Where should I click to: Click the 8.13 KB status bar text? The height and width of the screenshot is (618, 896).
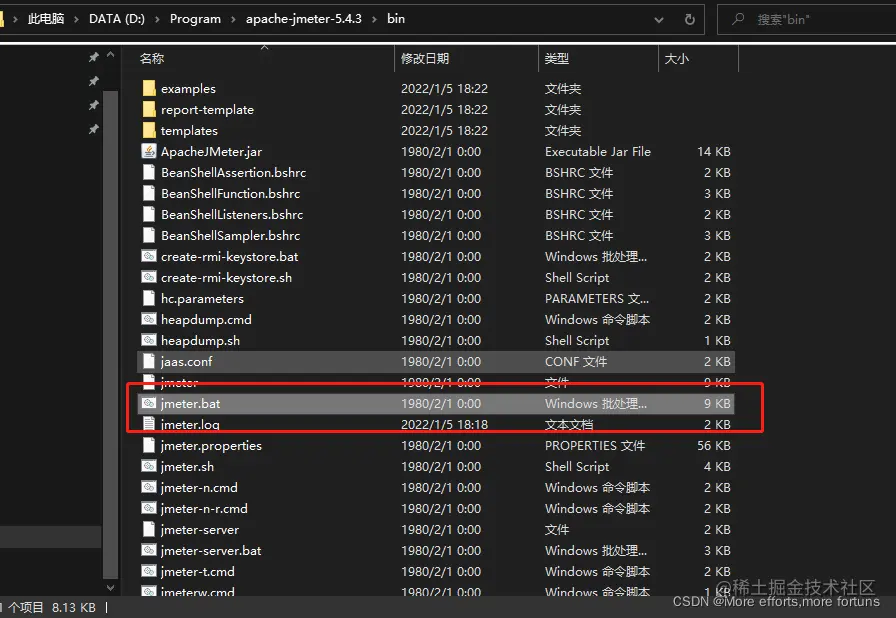point(74,607)
